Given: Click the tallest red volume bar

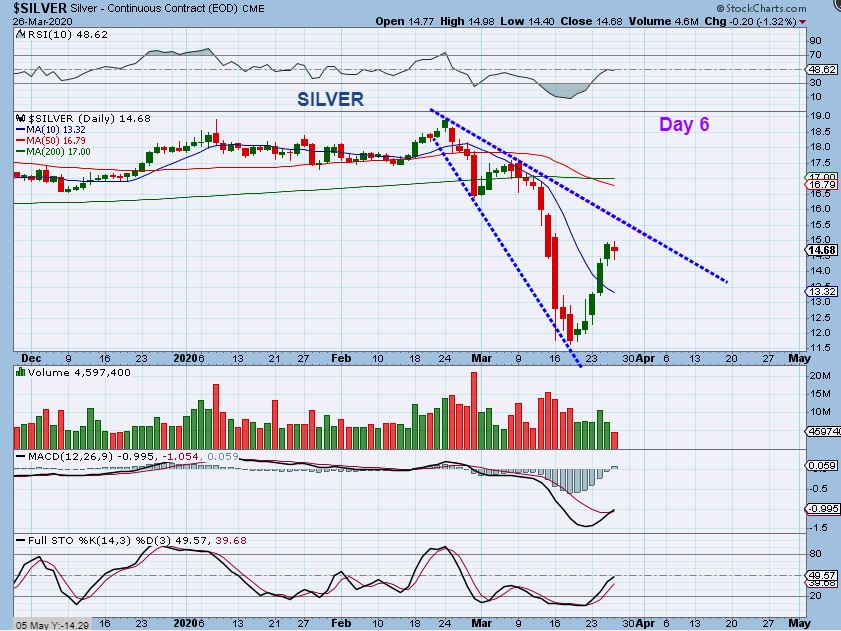Looking at the screenshot, I should click(x=474, y=410).
